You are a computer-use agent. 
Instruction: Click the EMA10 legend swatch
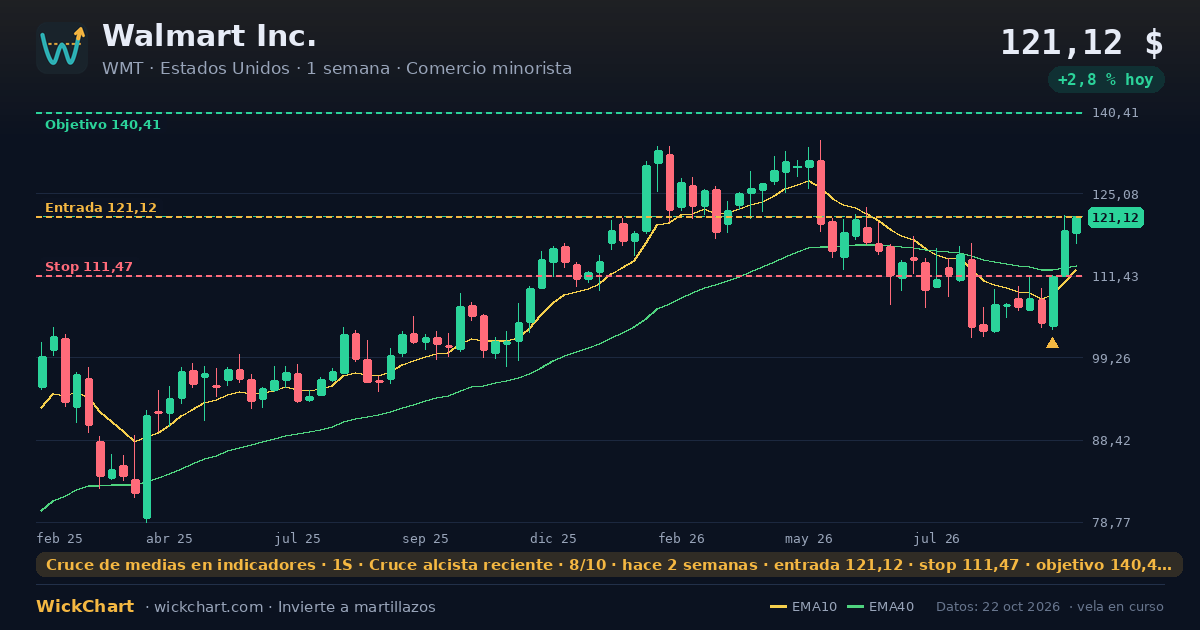click(x=778, y=607)
